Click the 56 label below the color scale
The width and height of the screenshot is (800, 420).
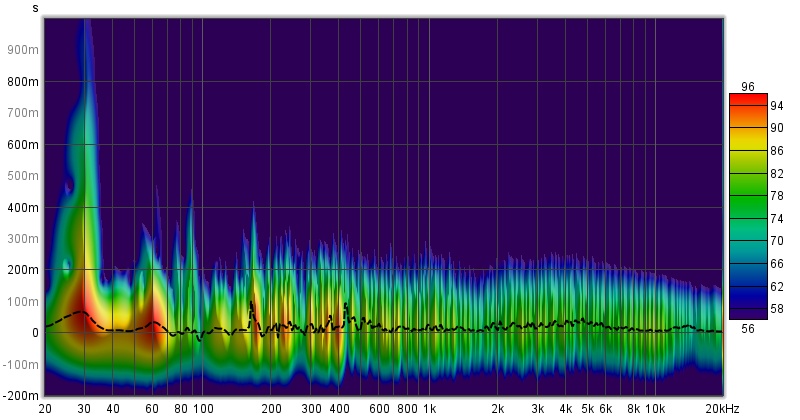pyautogui.click(x=748, y=327)
